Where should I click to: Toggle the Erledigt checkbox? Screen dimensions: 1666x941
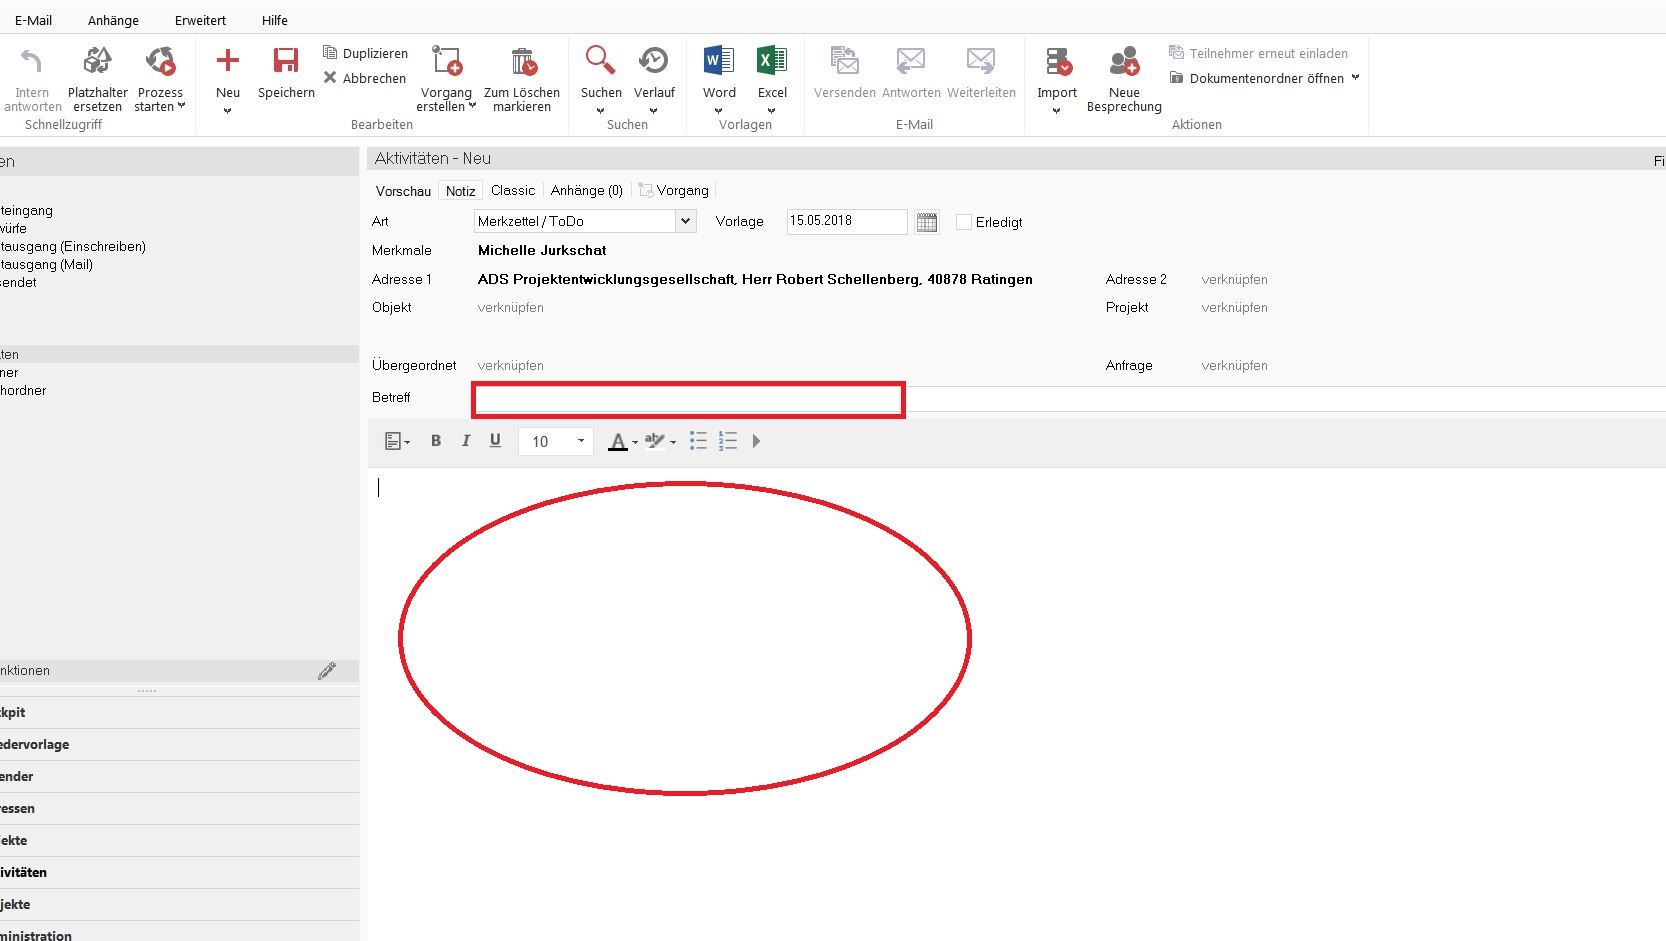pyautogui.click(x=964, y=222)
